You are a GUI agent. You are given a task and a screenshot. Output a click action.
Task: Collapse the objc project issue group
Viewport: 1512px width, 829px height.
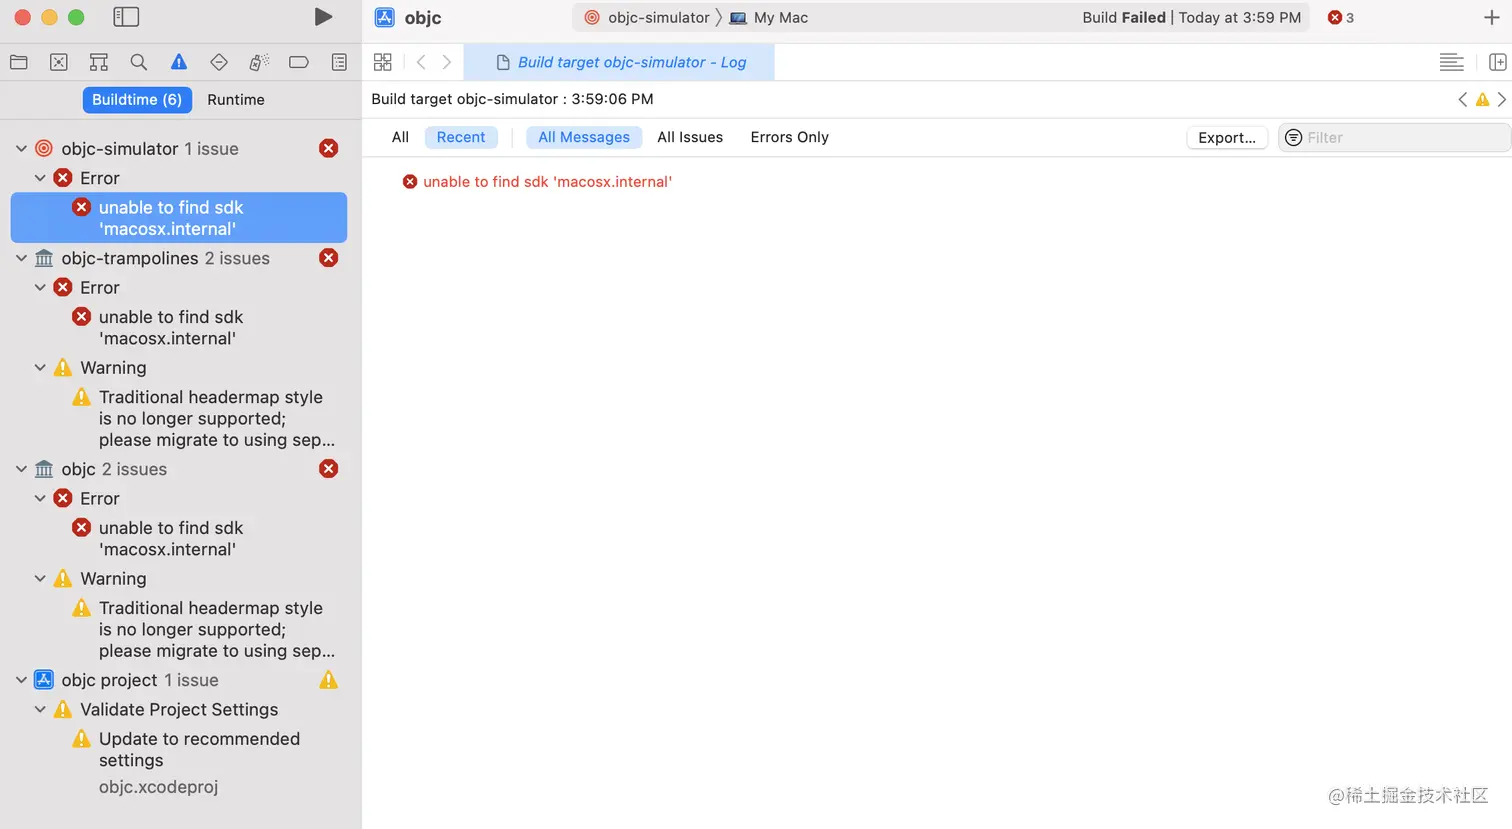click(21, 680)
